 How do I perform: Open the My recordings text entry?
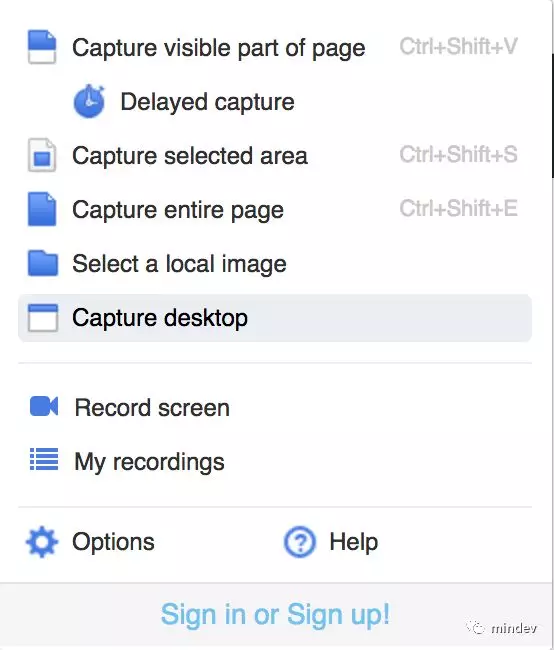149,462
